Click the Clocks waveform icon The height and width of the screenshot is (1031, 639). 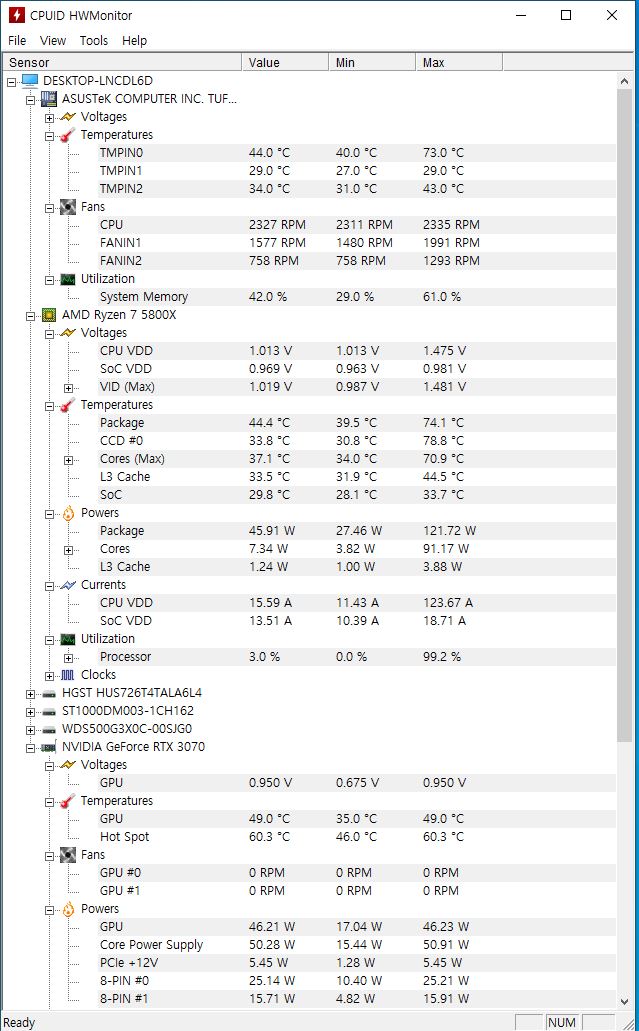pos(68,675)
